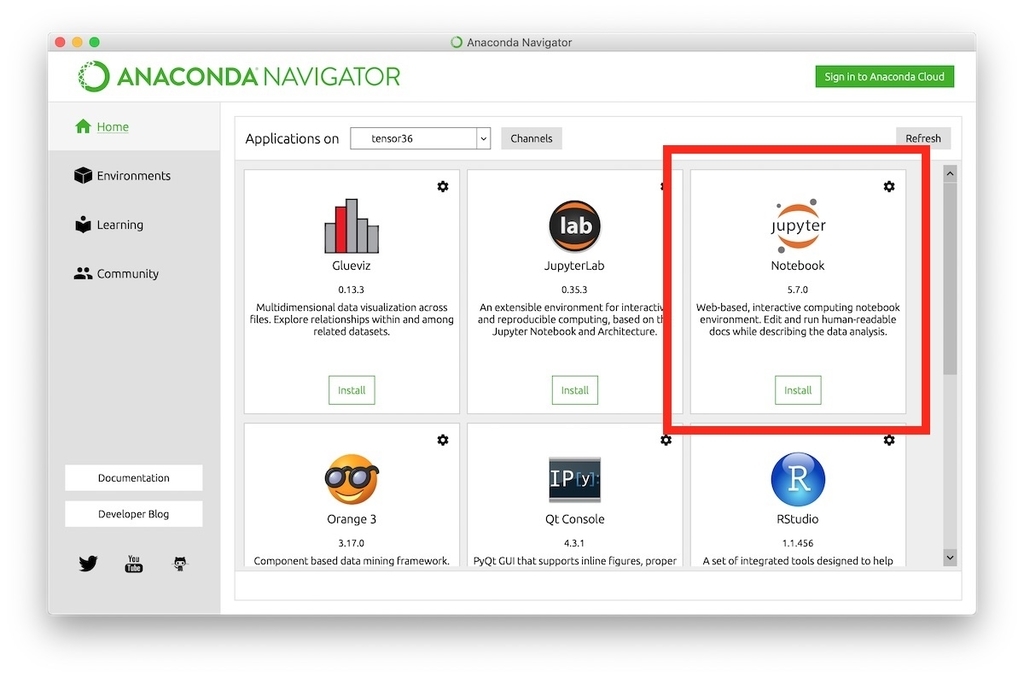Screen dimensions: 1024x678
Task: Click the Qt Console app name
Action: tap(575, 519)
